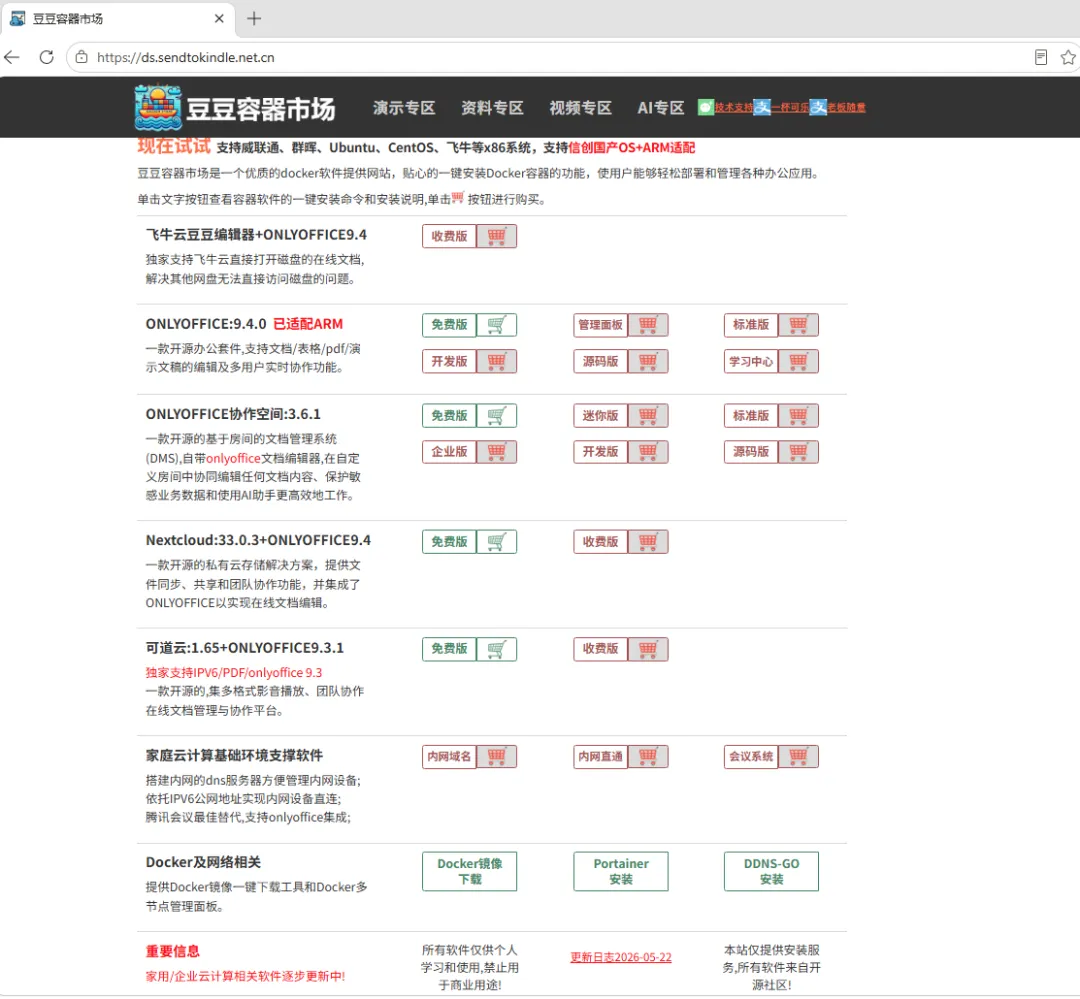Screen dimensions: 1080x999
Task: Select the 豆豆容器市场 browser tab
Action: click(117, 19)
